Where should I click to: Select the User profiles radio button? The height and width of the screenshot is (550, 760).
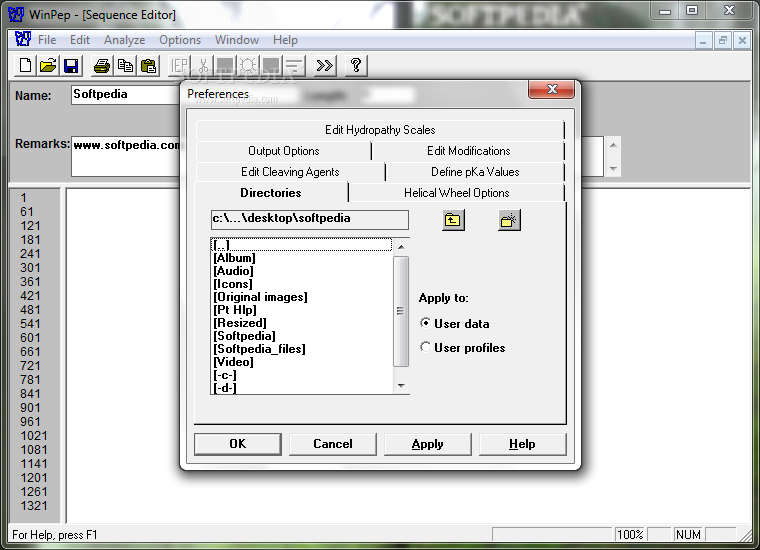click(426, 347)
